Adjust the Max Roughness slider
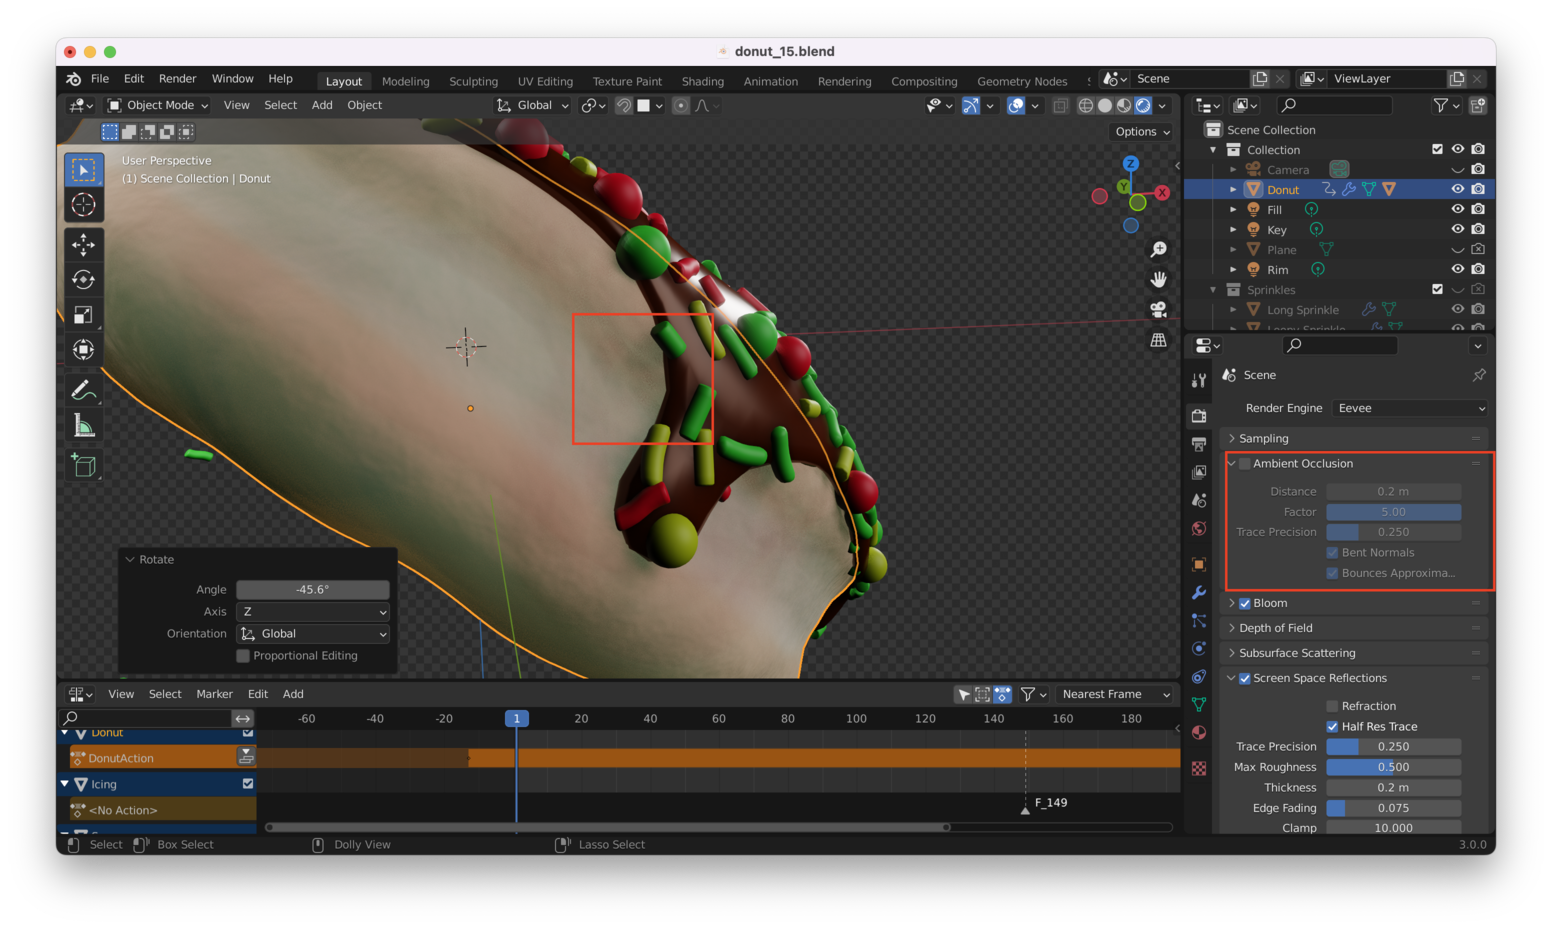Screen dimensions: 1552x929 pyautogui.click(x=1393, y=767)
